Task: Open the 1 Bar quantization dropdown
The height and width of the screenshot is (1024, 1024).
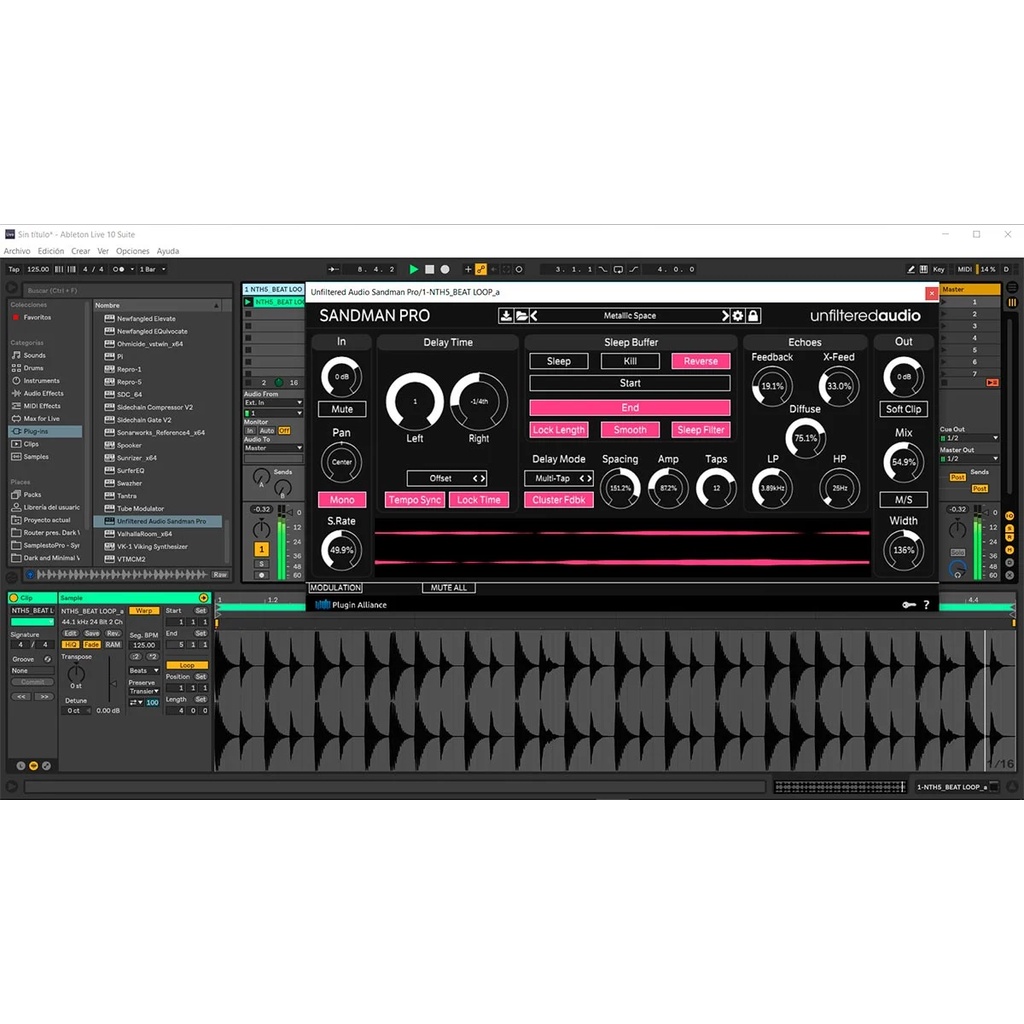Action: (x=153, y=269)
